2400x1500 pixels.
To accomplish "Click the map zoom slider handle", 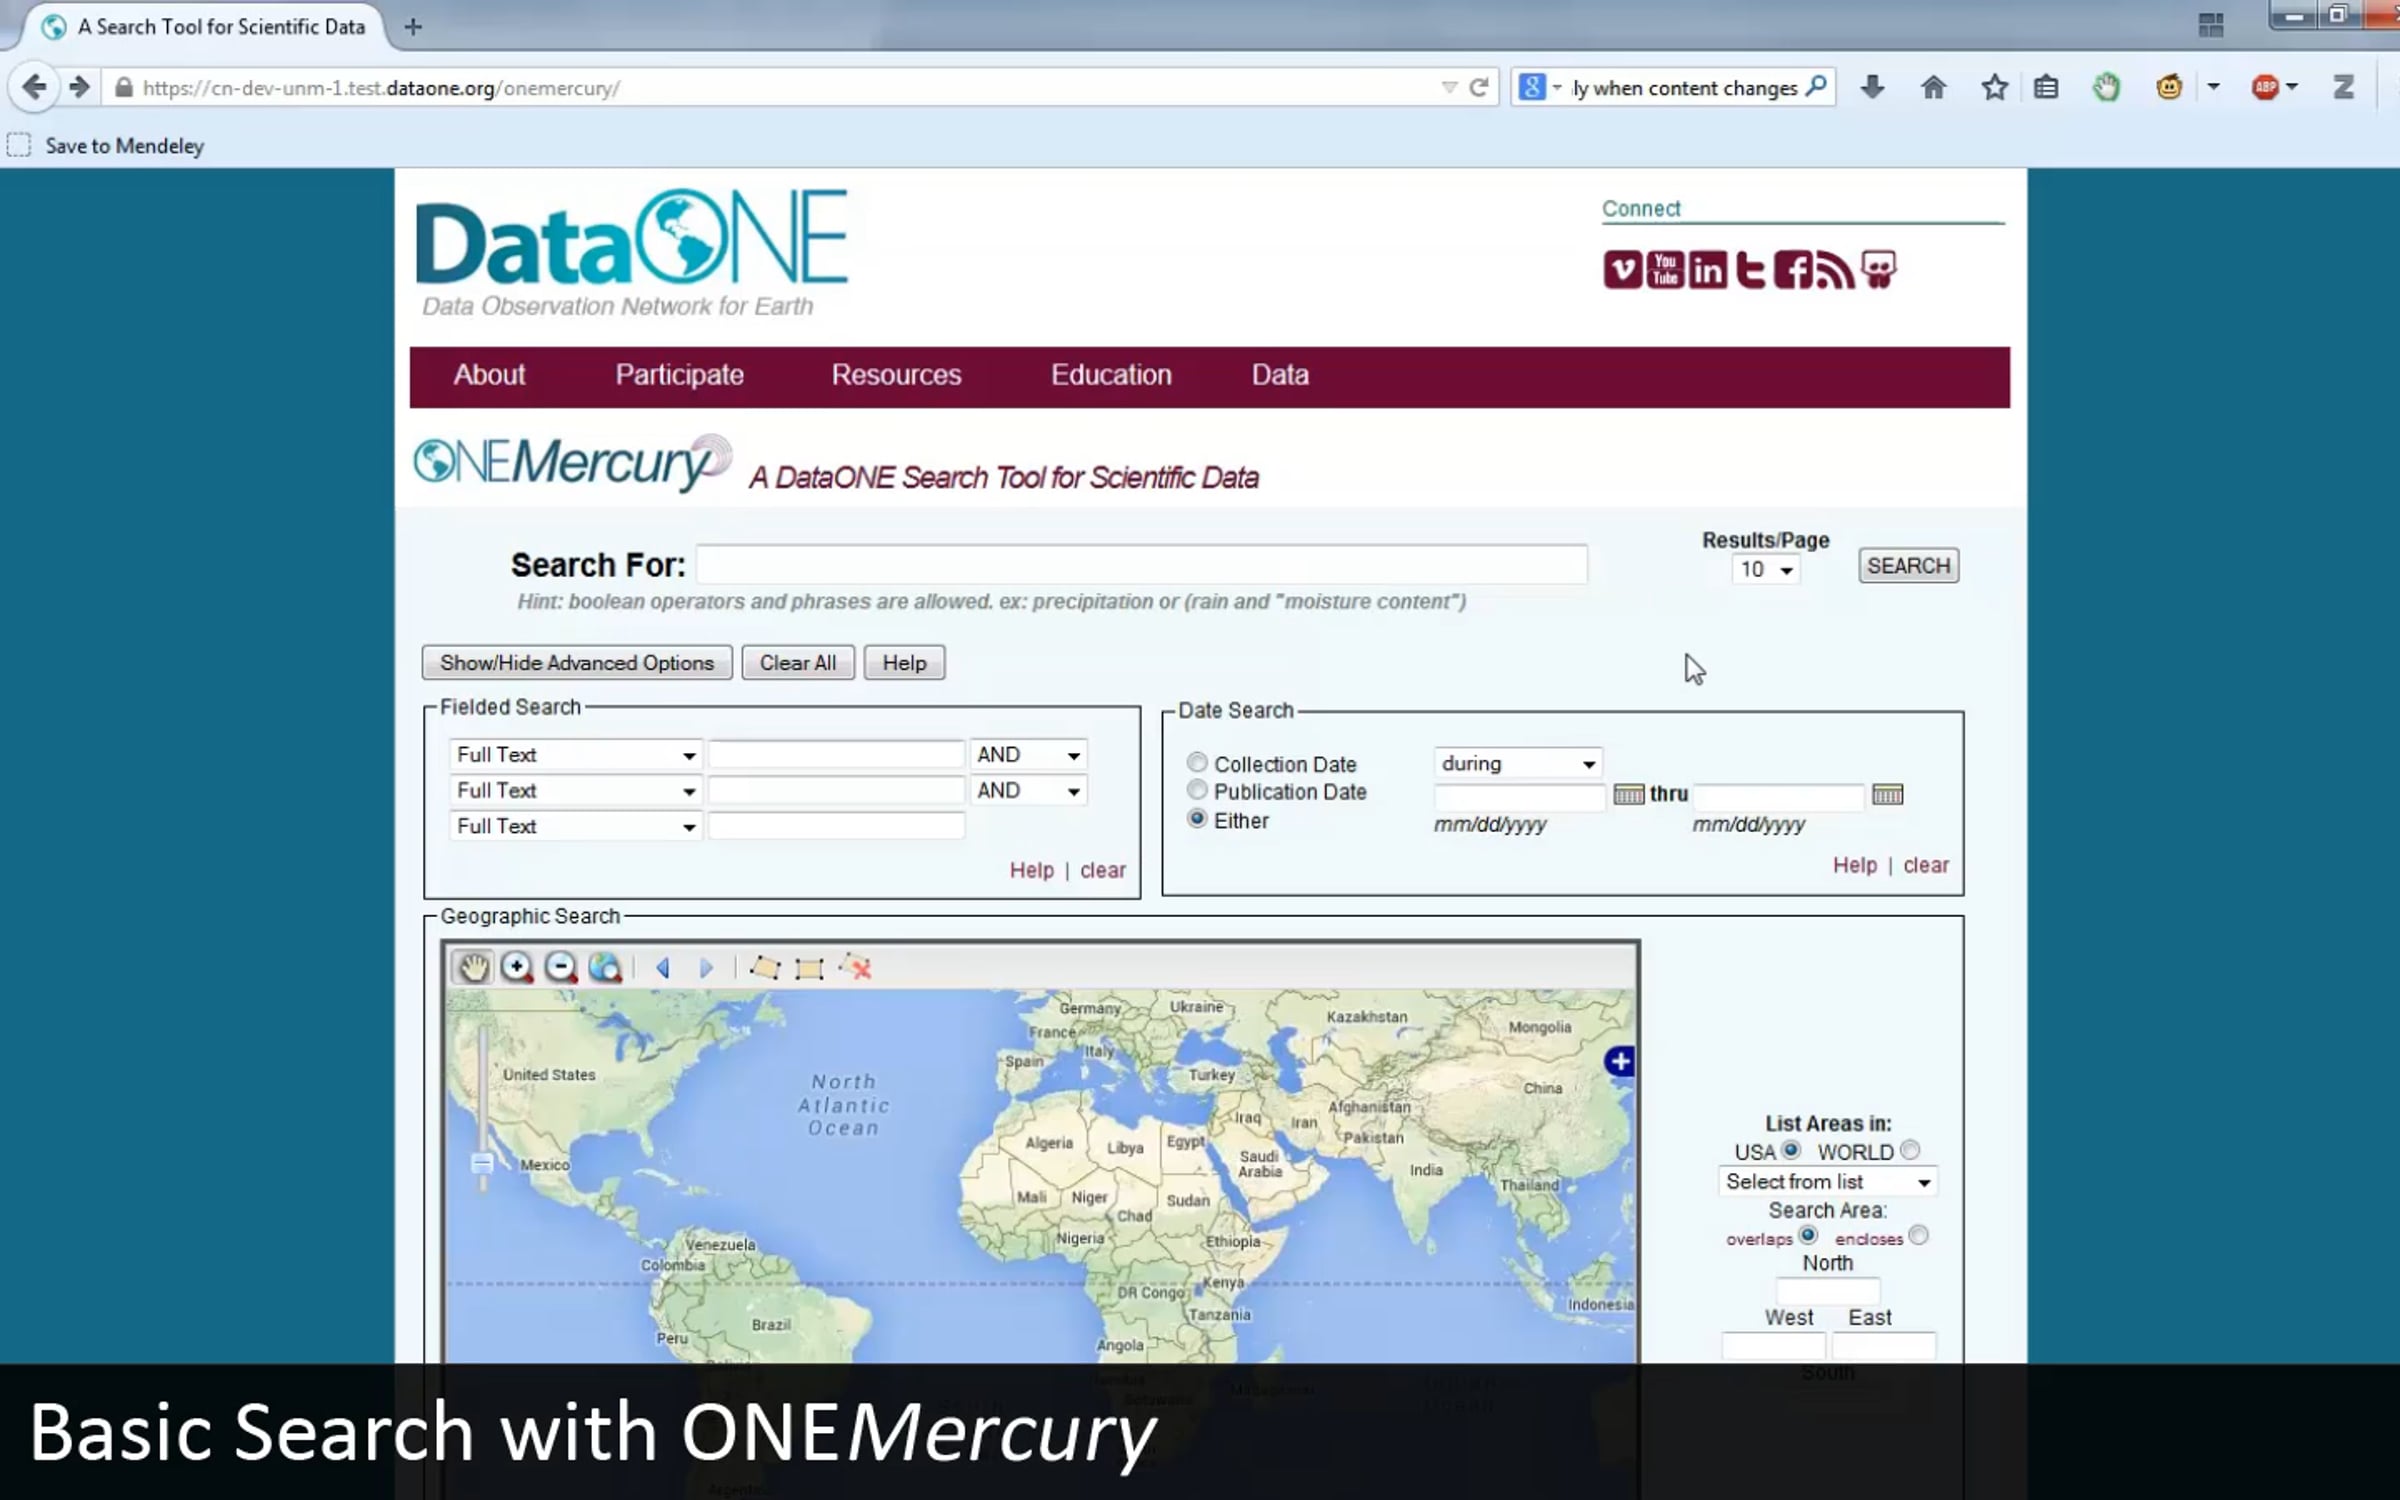I will coord(482,1164).
